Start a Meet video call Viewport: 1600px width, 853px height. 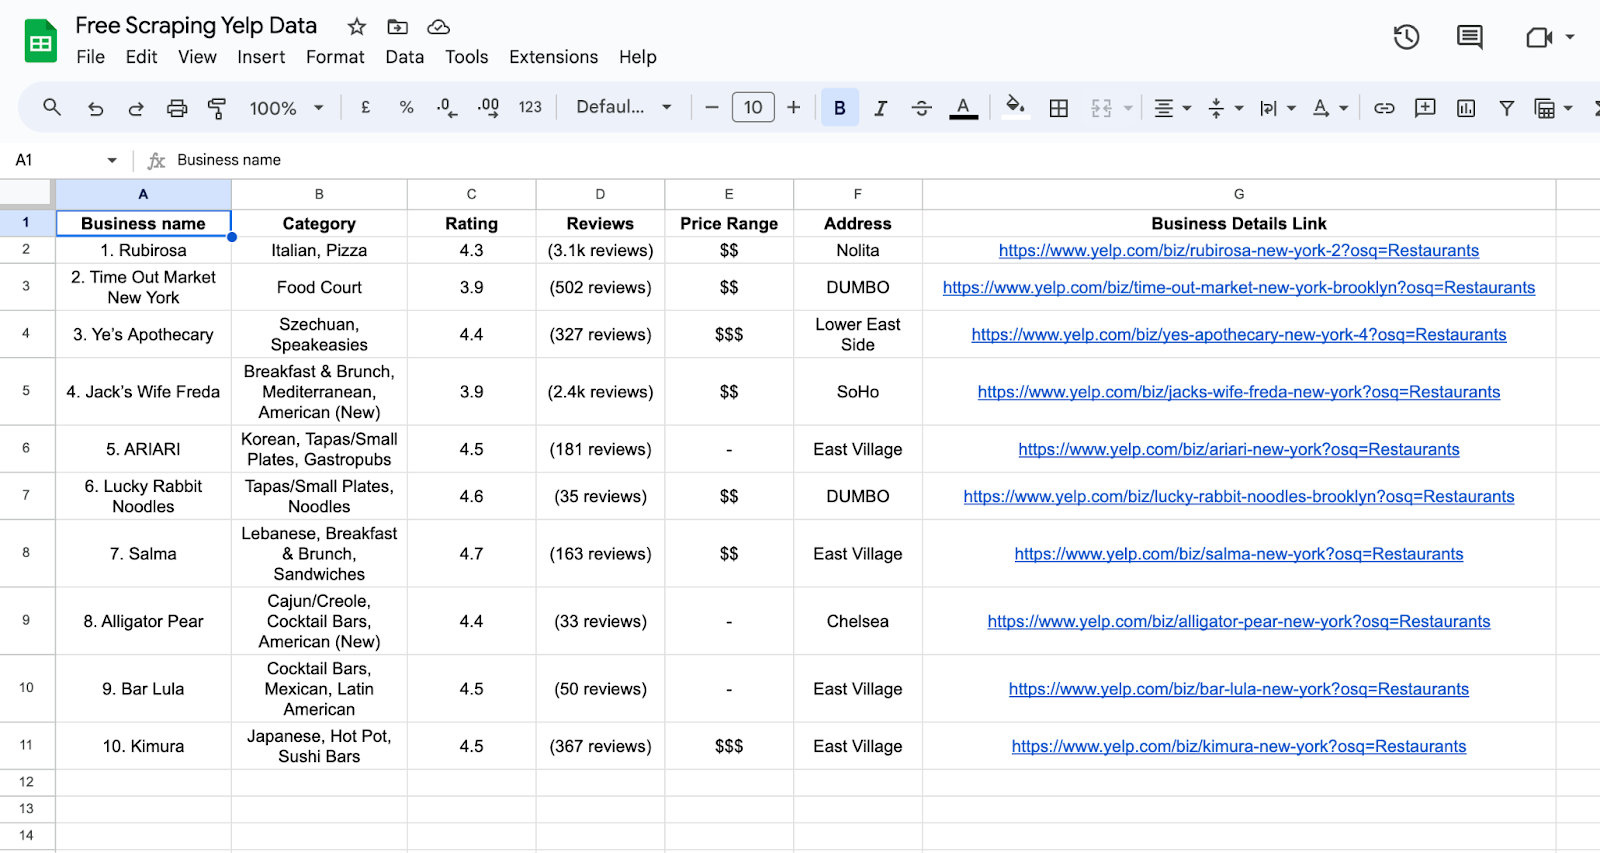point(1539,38)
